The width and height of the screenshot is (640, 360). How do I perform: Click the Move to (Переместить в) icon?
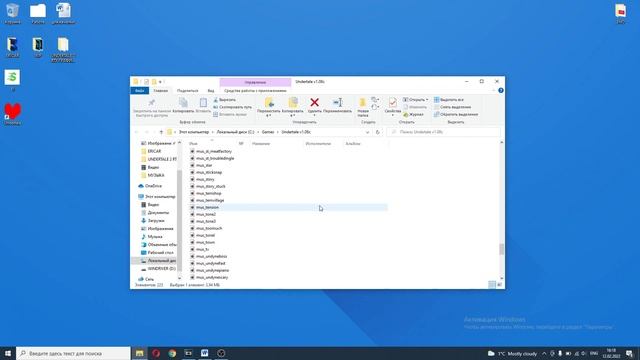(269, 102)
